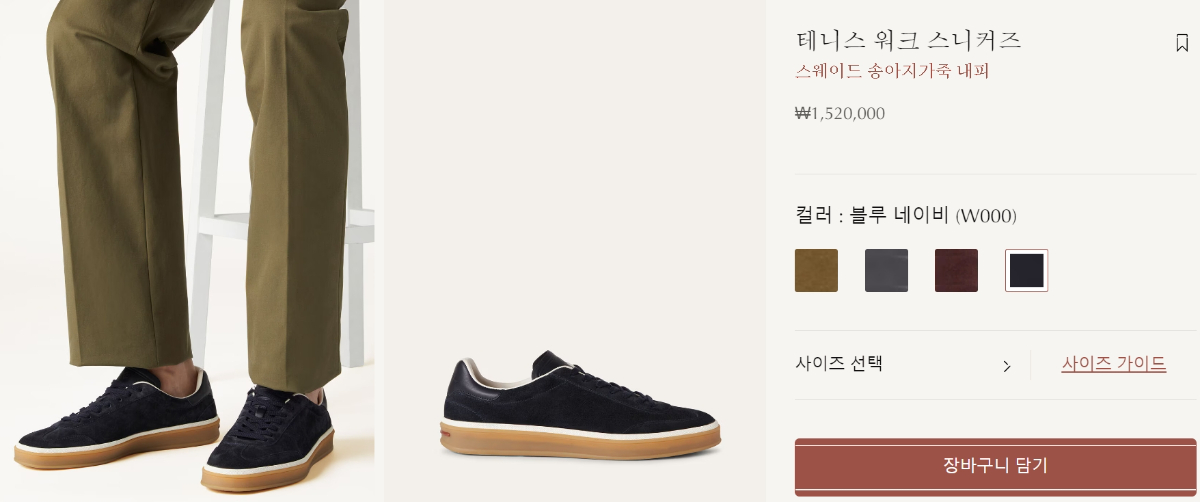Choose the grey color swatch
The width and height of the screenshot is (1200, 502).
point(886,270)
